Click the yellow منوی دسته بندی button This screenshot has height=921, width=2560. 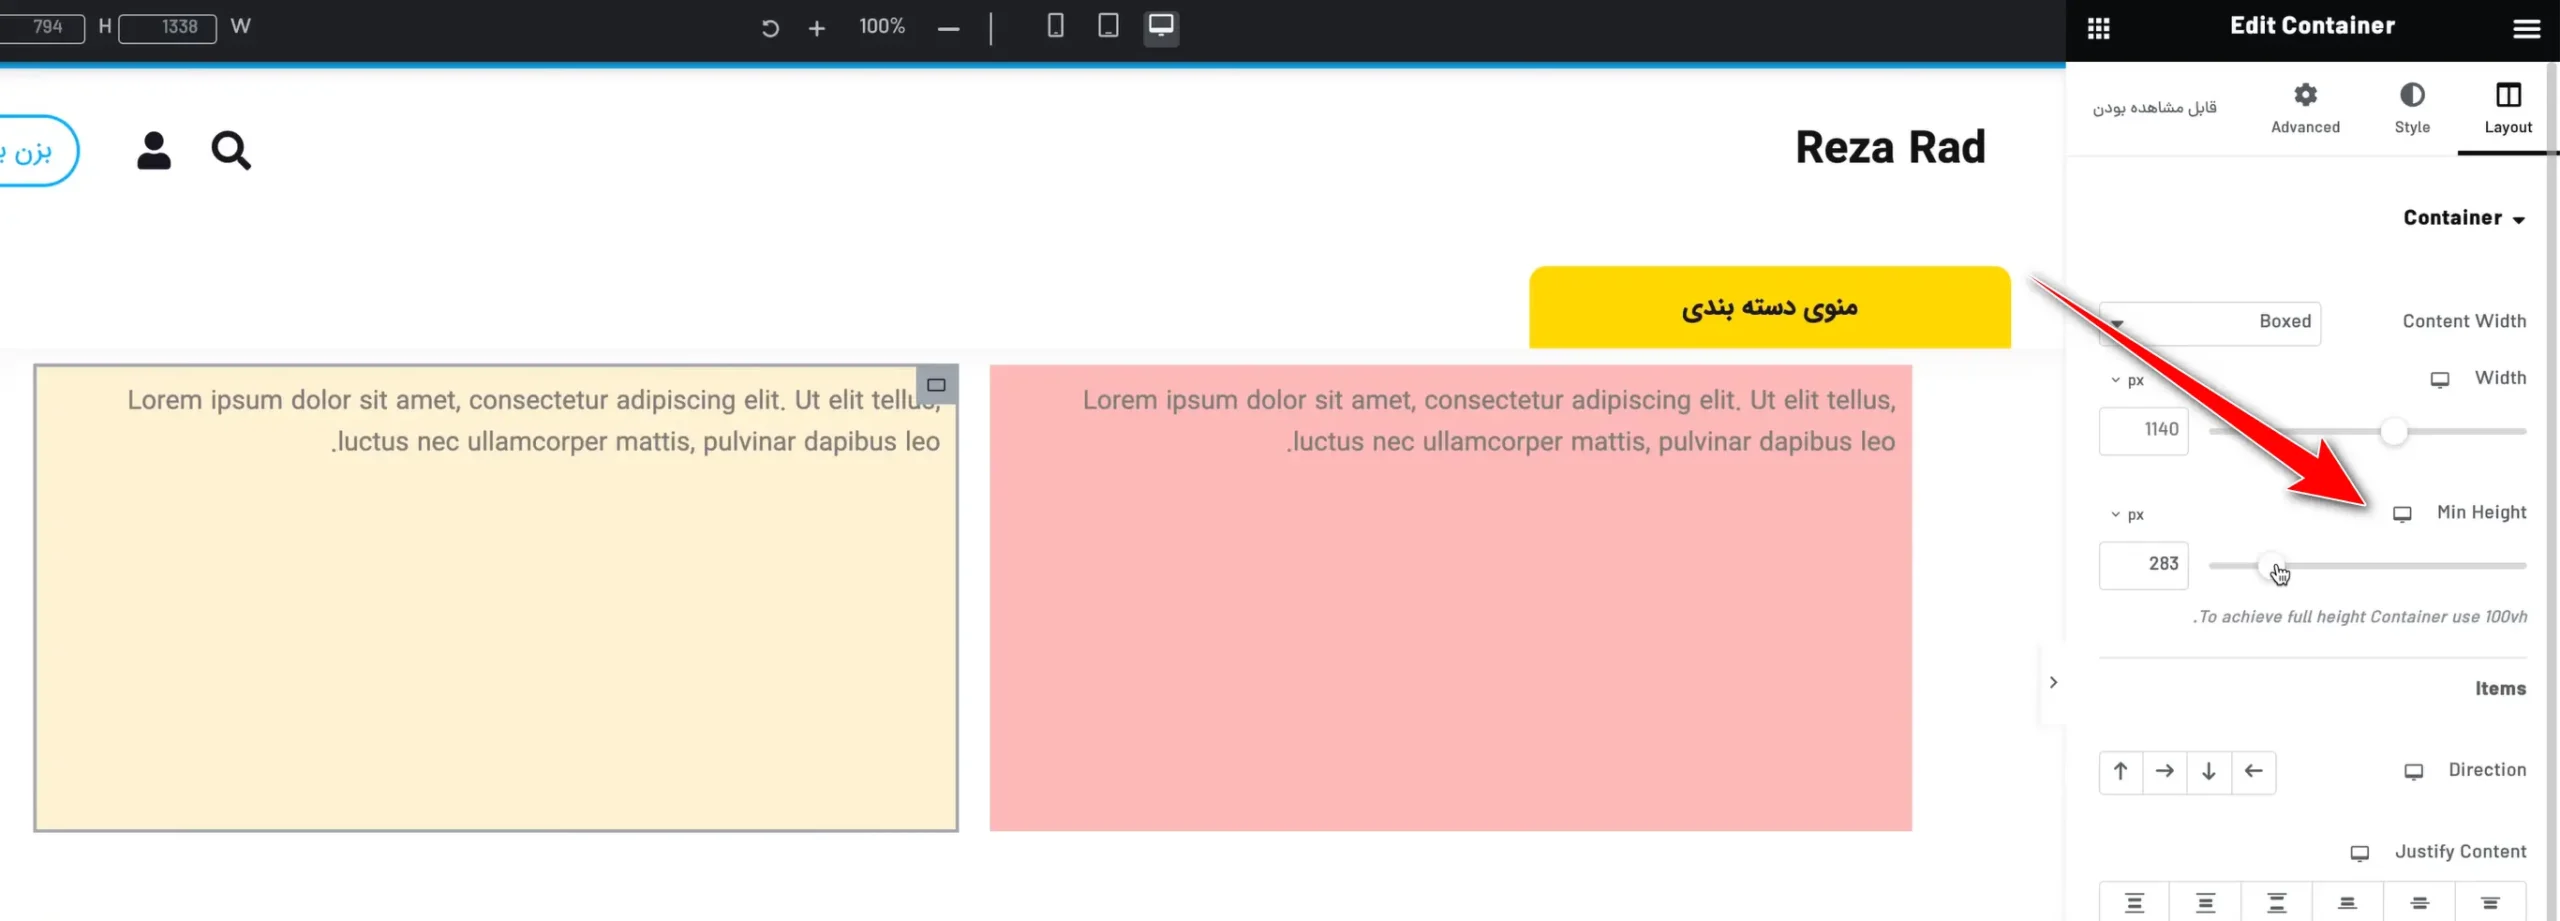1769,307
